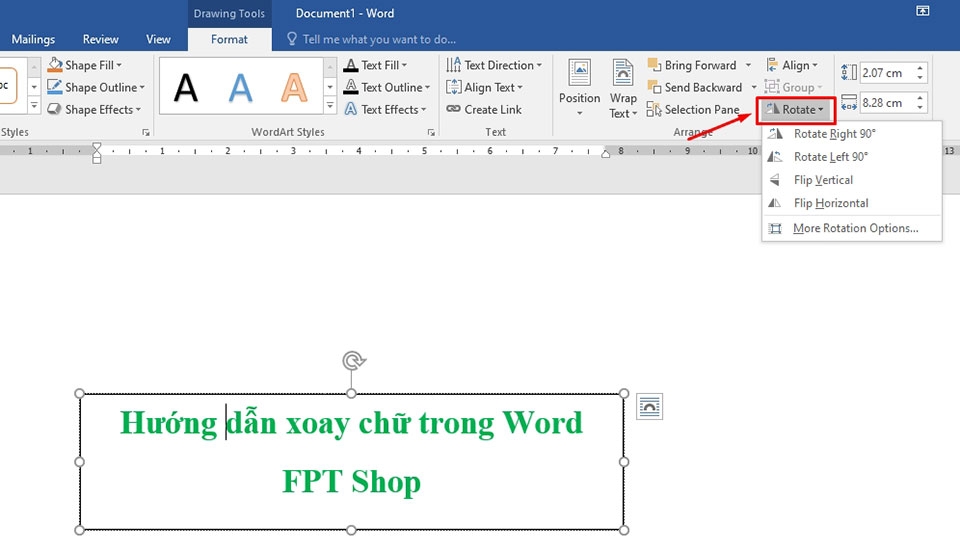Select the Format tab

coord(229,39)
